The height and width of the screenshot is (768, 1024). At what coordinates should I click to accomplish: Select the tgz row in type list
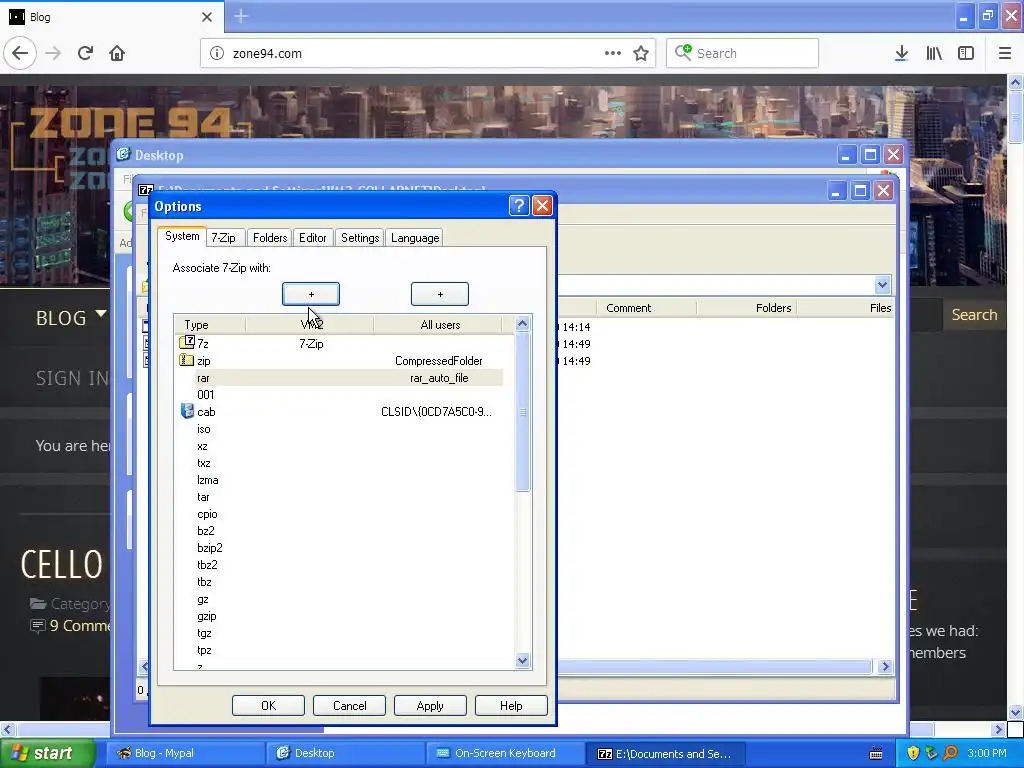pyautogui.click(x=340, y=633)
